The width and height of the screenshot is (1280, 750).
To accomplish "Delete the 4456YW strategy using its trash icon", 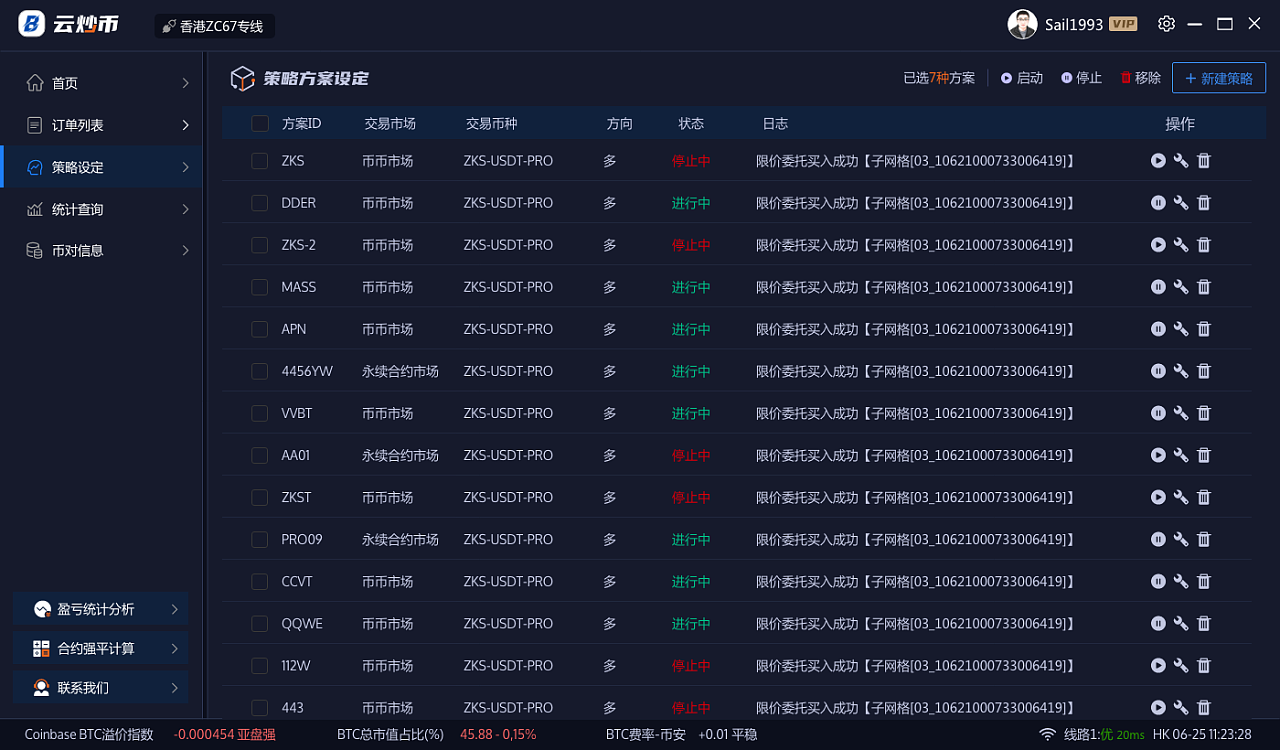I will click(1203, 370).
